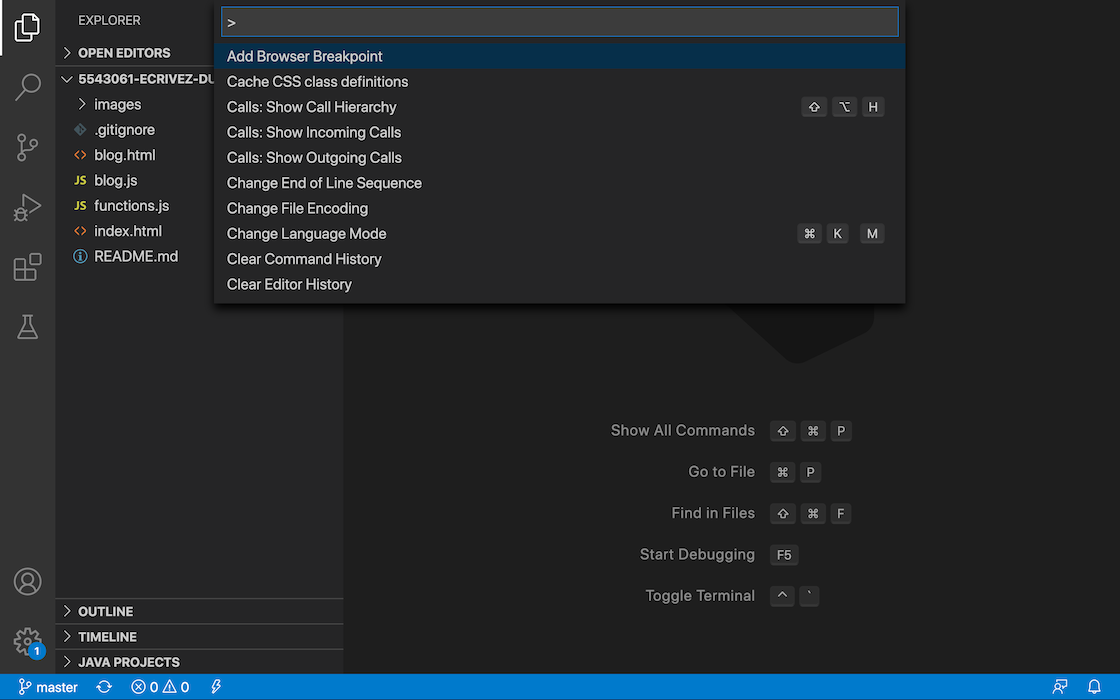The width and height of the screenshot is (1120, 700).
Task: Expand the Open Editors section
Action: point(124,53)
